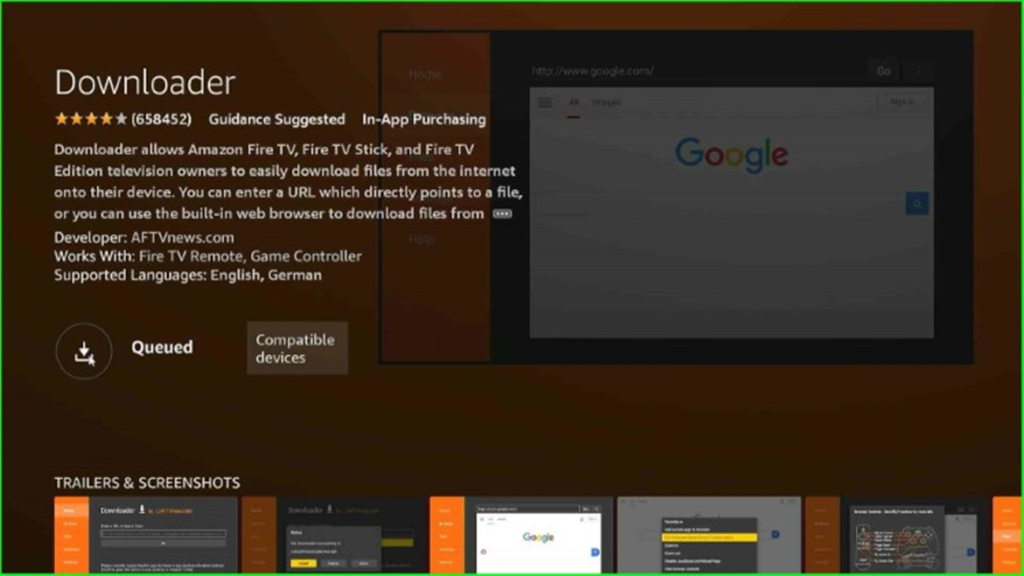This screenshot has width=1024, height=576.
Task: Click the Queued download icon button
Action: pyautogui.click(x=84, y=351)
